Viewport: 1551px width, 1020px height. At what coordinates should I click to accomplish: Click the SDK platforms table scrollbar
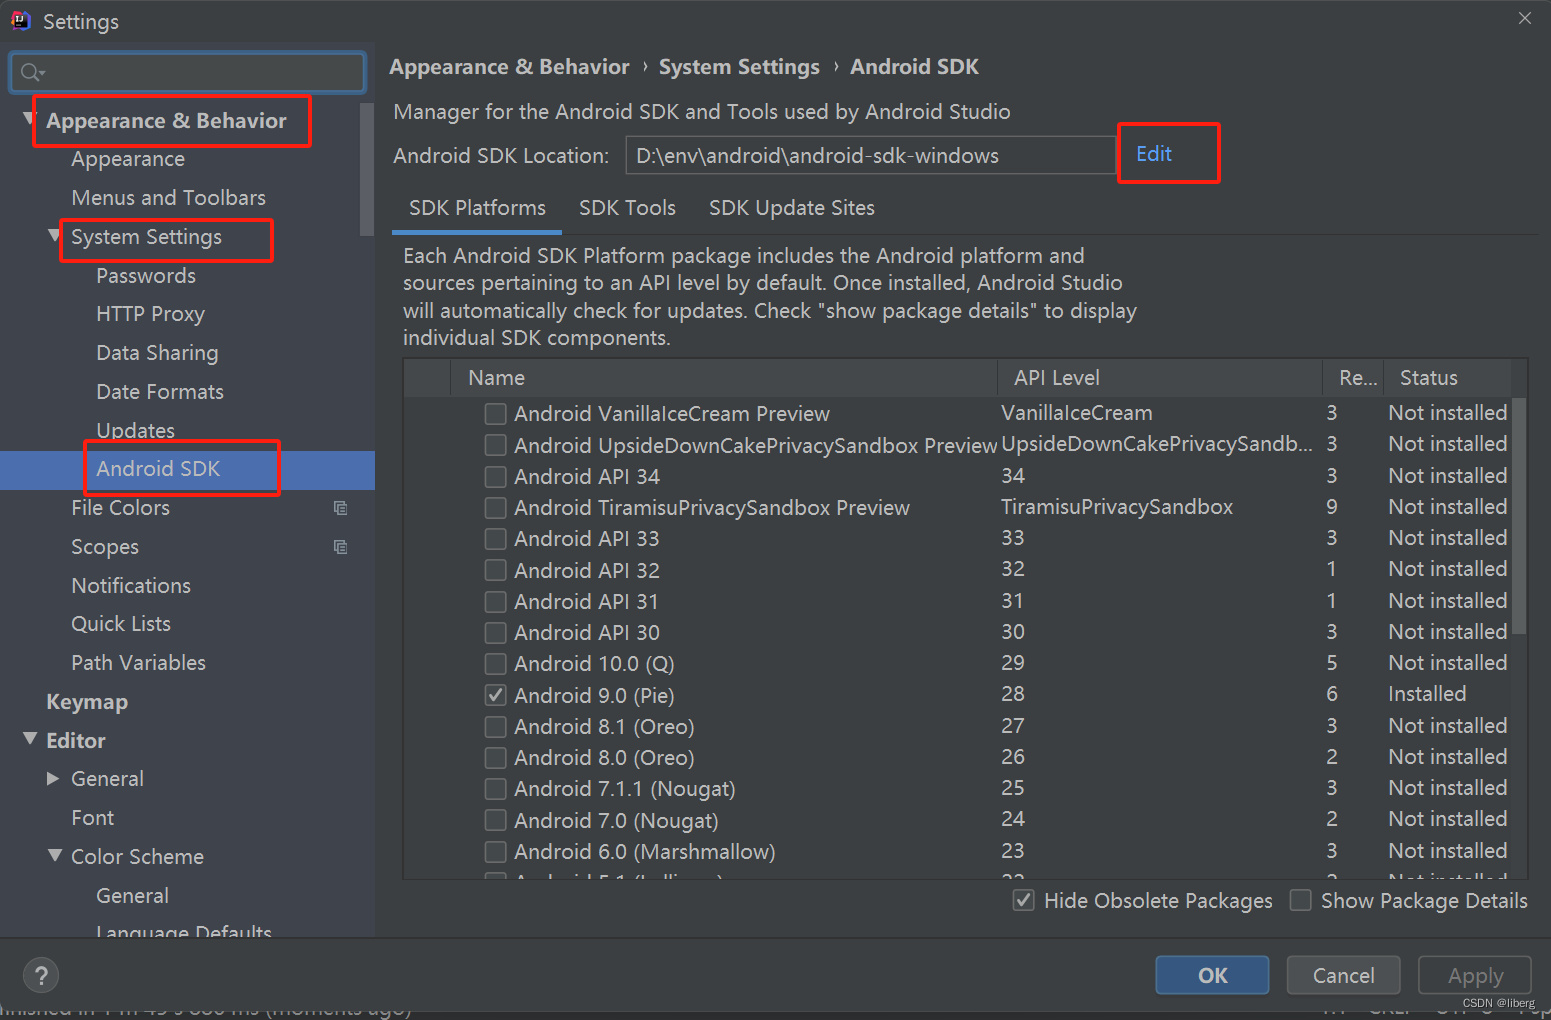click(1519, 515)
